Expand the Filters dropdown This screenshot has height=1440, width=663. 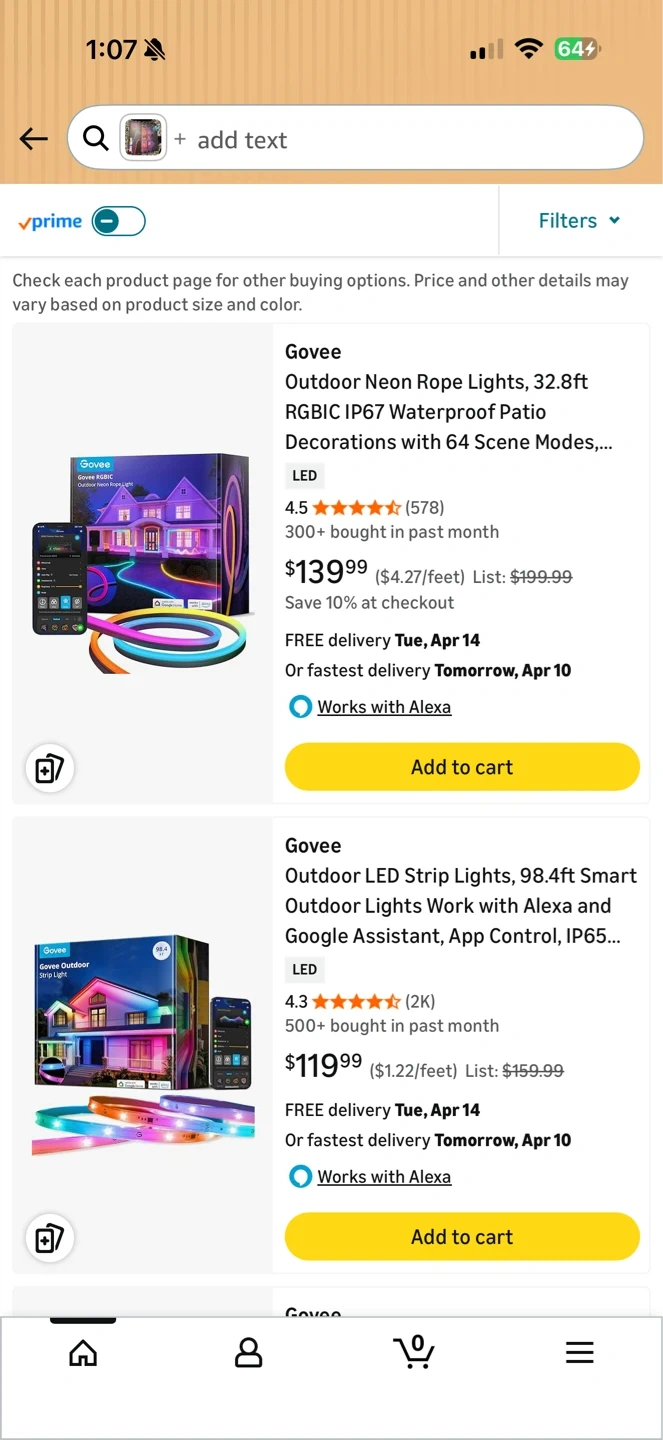pyautogui.click(x=580, y=221)
